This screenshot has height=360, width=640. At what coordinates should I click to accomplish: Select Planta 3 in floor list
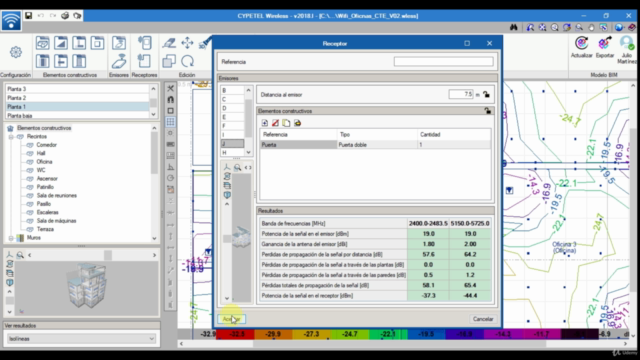(x=77, y=89)
